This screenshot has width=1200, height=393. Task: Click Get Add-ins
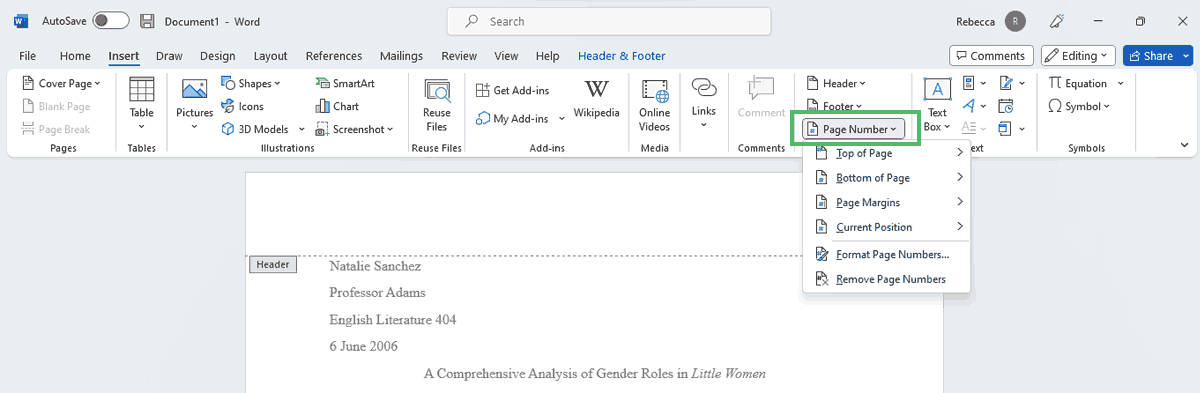512,90
